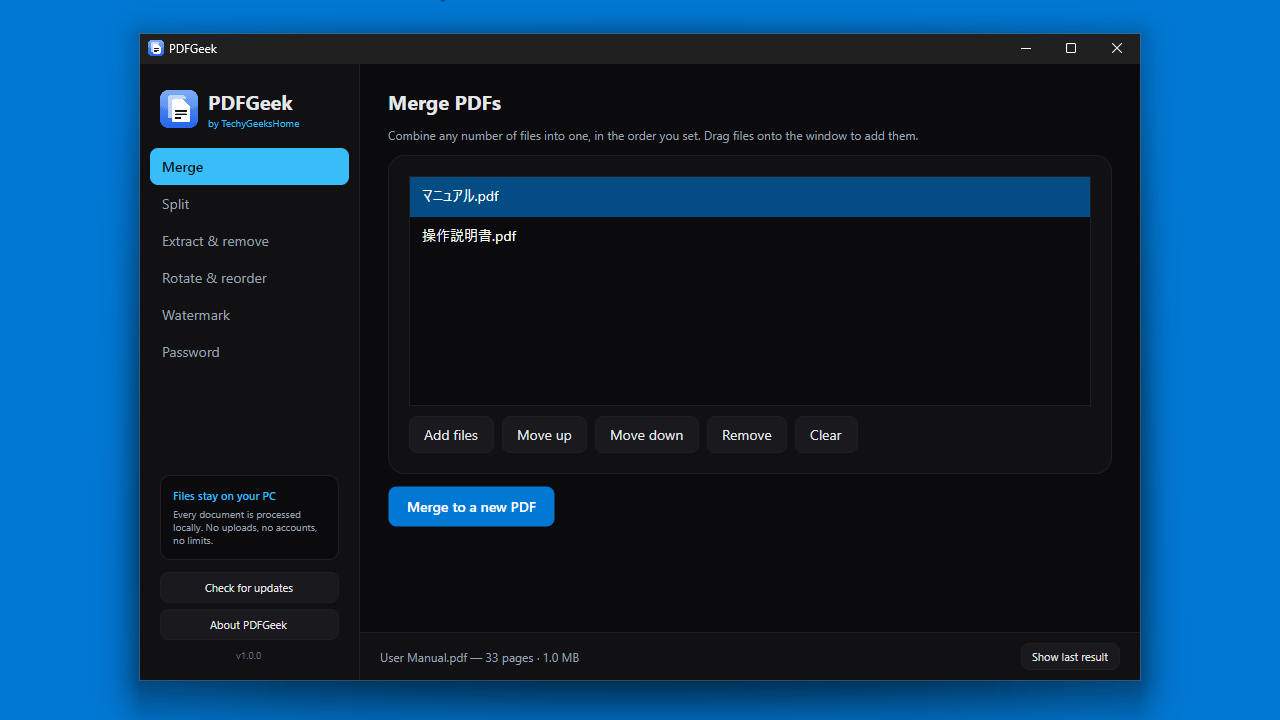This screenshot has height=720, width=1280.
Task: Close the PDFGeek window
Action: coord(1117,48)
